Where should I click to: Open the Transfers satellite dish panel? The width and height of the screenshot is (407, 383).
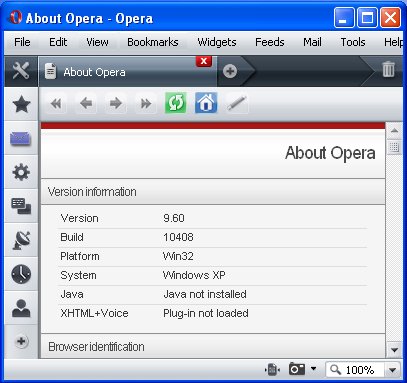(21, 240)
